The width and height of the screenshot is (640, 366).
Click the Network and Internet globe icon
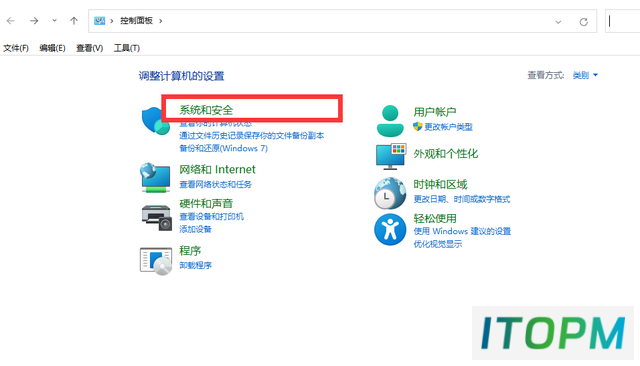point(155,177)
